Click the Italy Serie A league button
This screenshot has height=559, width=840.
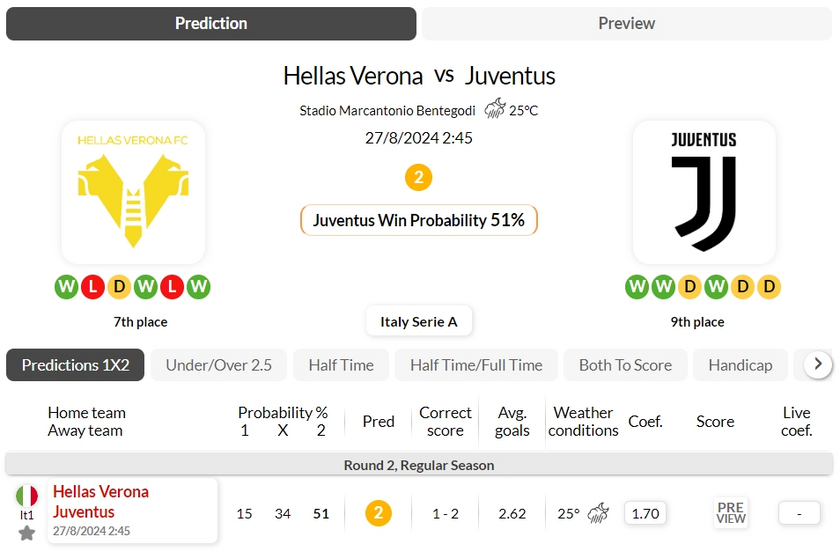coord(419,321)
